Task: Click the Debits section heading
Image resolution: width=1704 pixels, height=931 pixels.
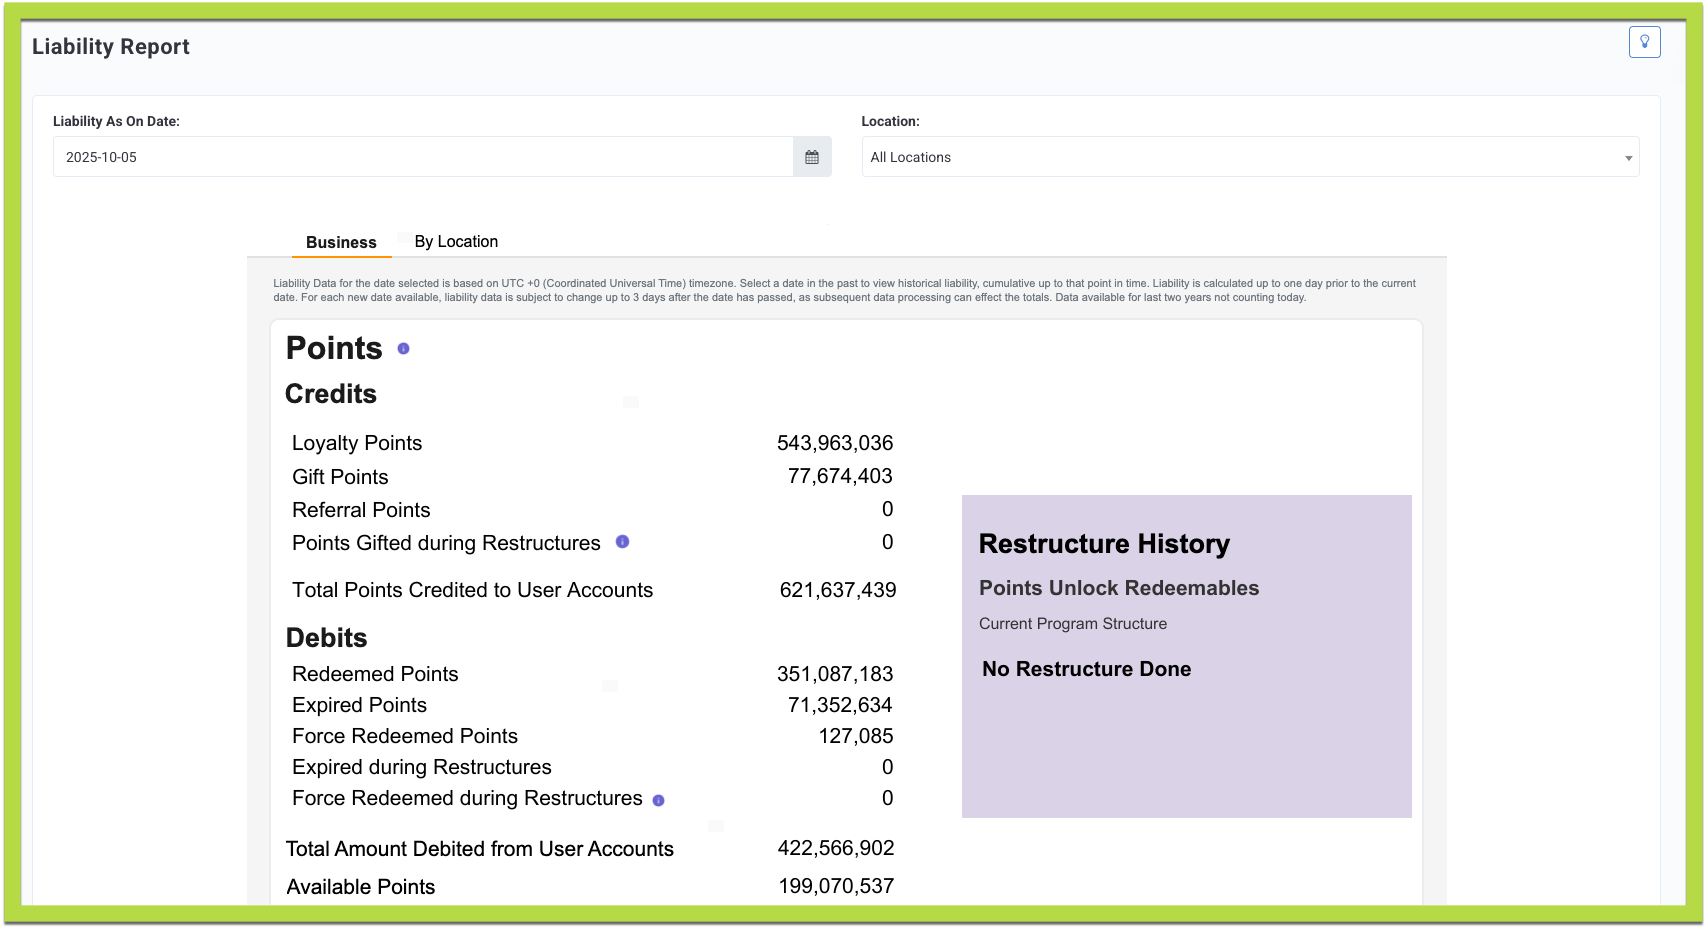Action: (x=326, y=638)
